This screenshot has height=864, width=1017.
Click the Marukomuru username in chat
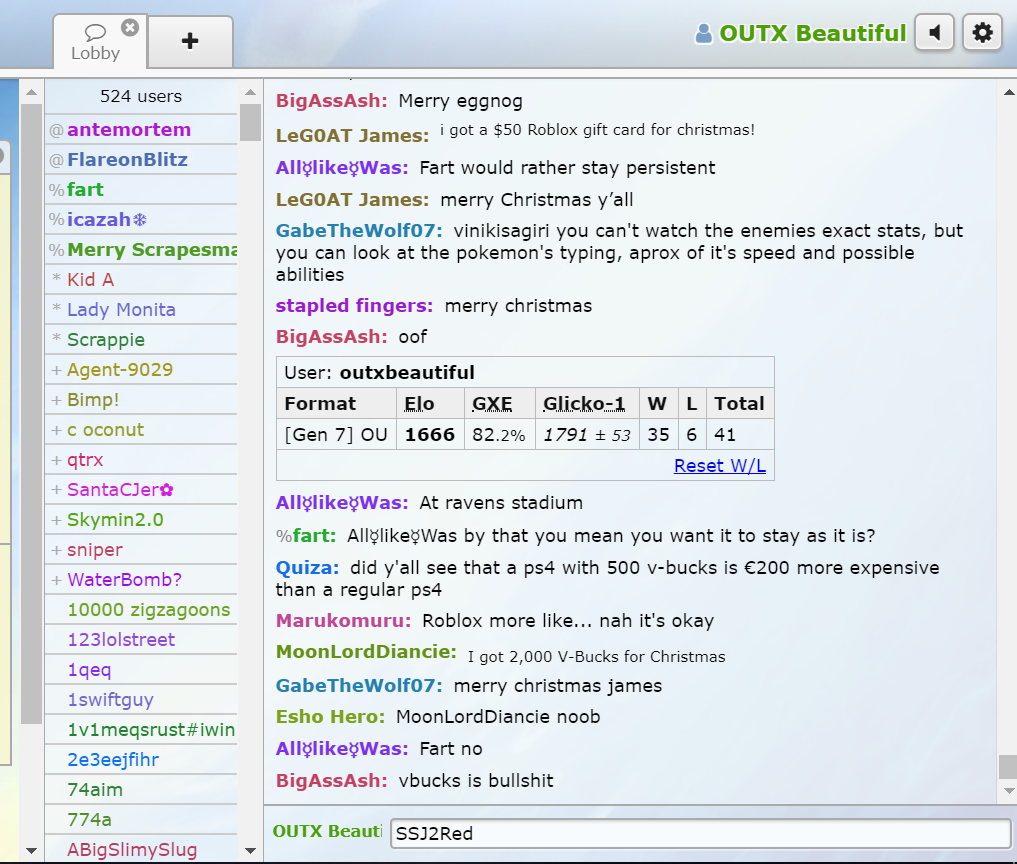[343, 621]
